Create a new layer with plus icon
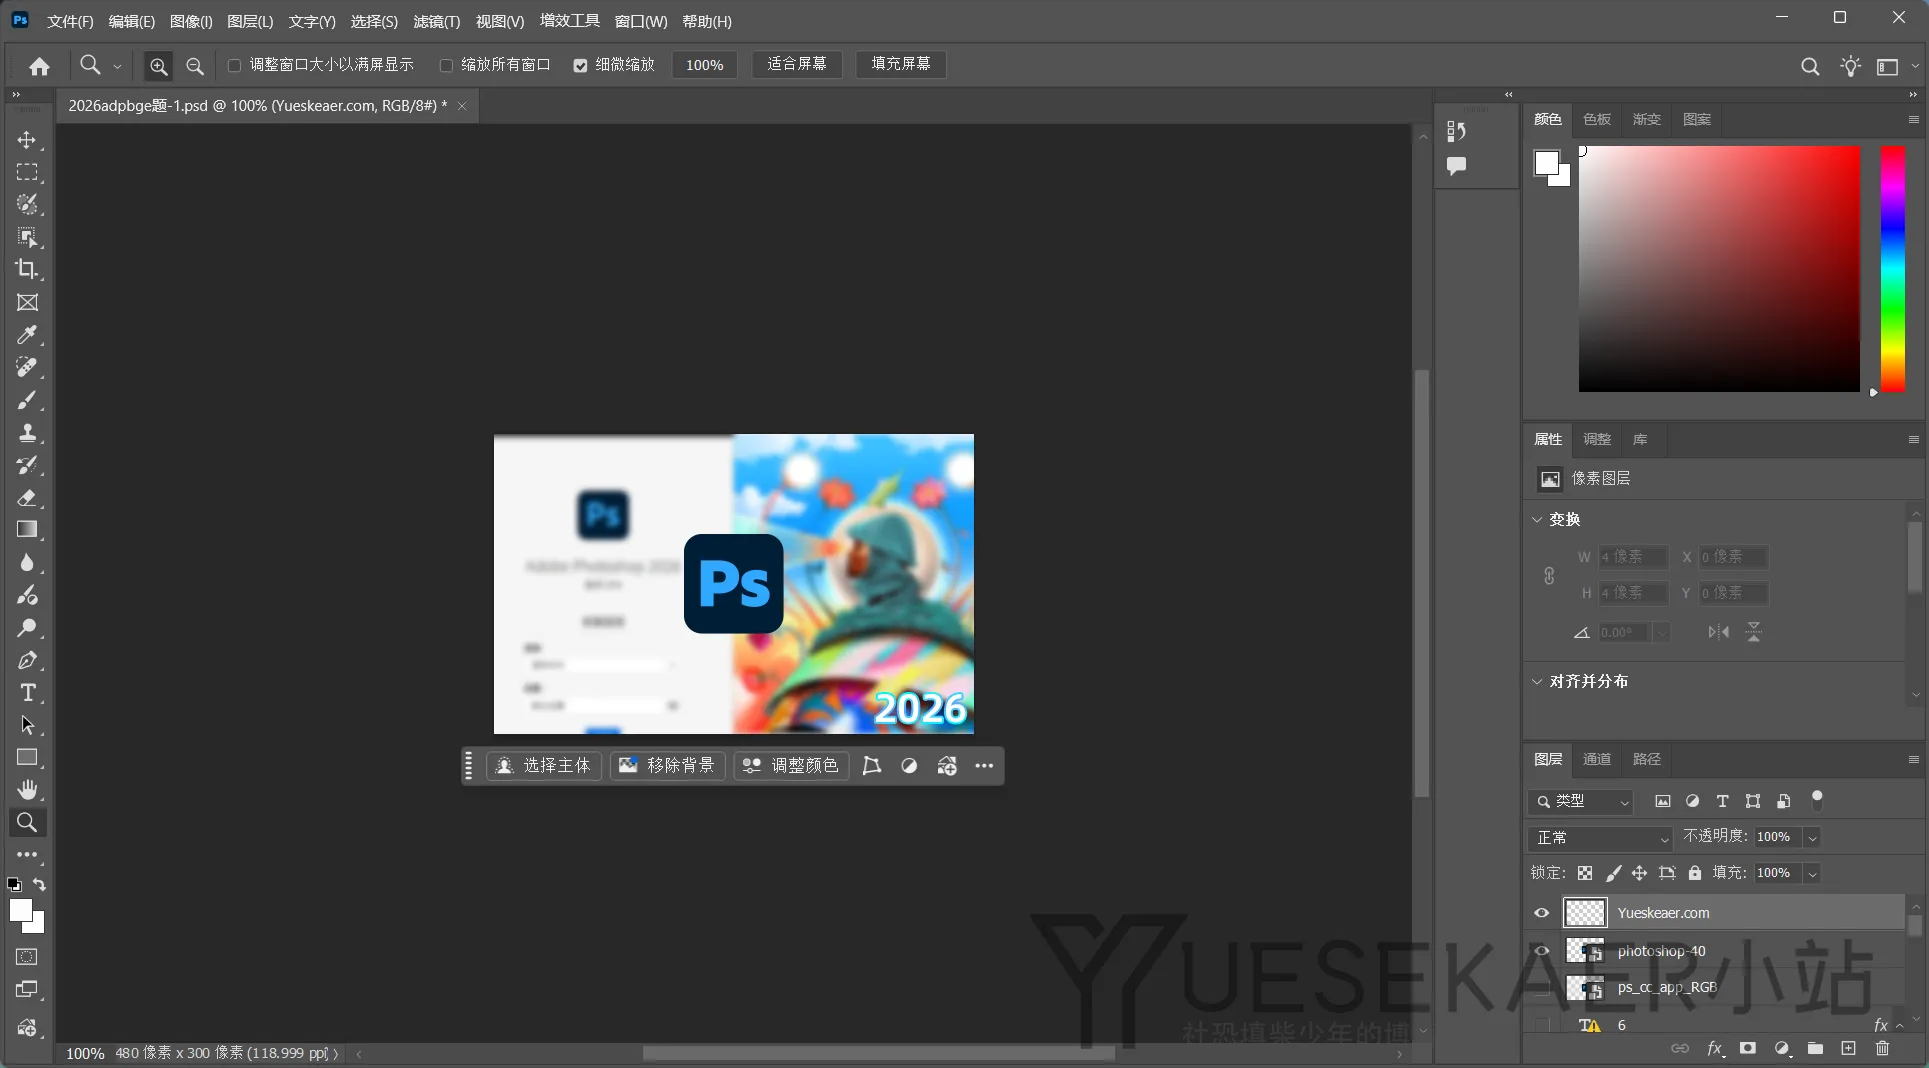 pos(1848,1048)
